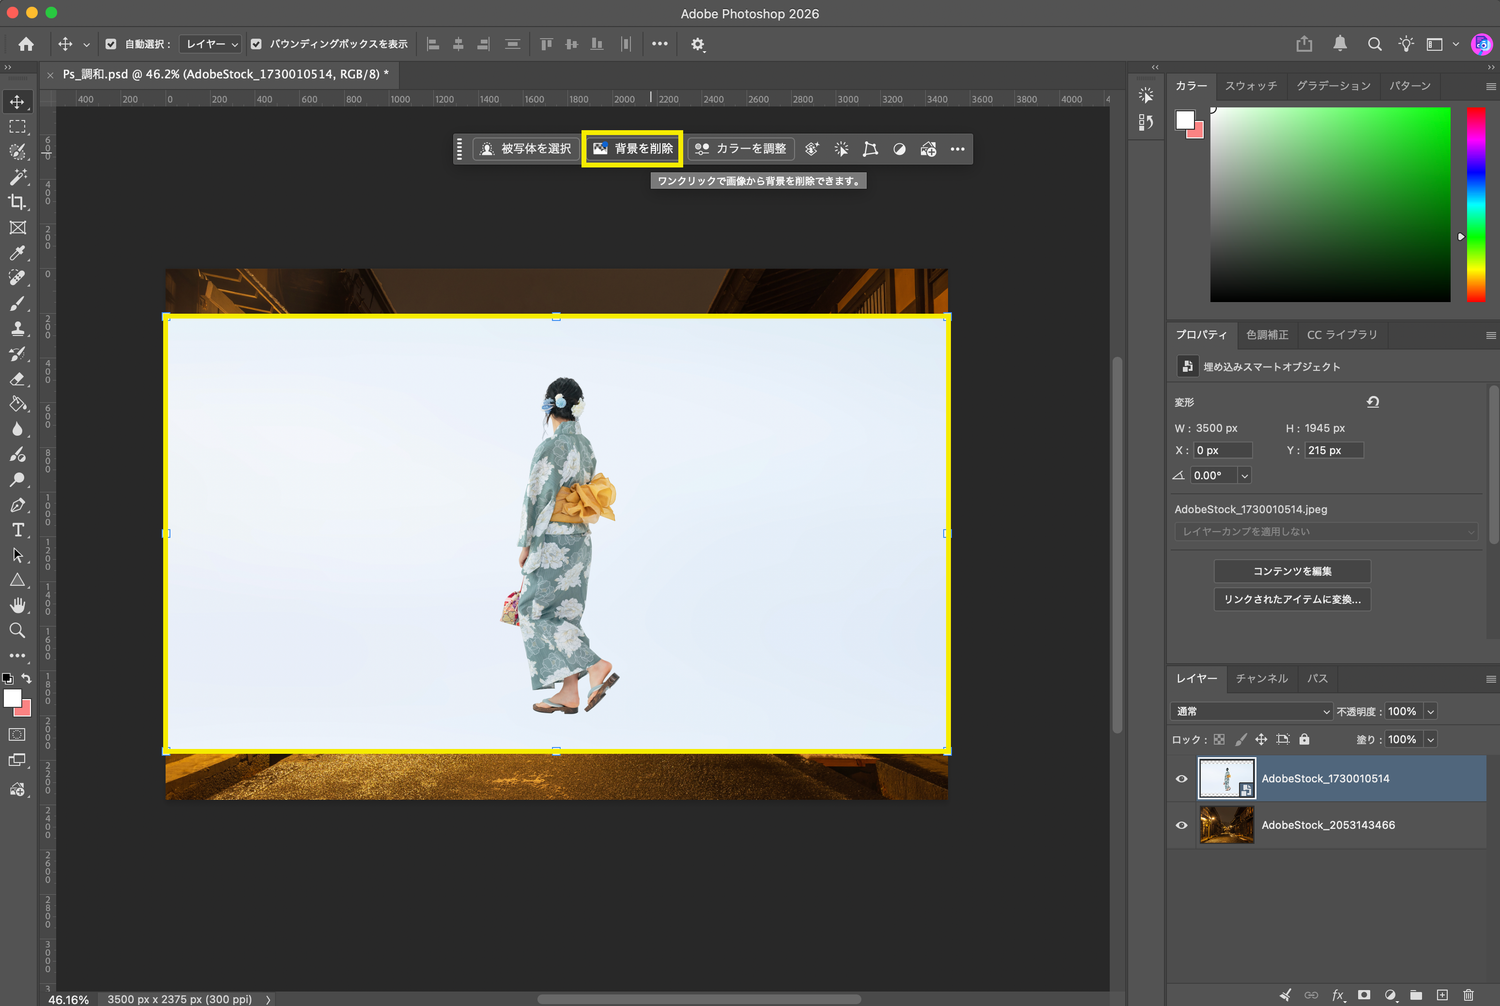Click the コンテンツを編集 button

pos(1292,571)
